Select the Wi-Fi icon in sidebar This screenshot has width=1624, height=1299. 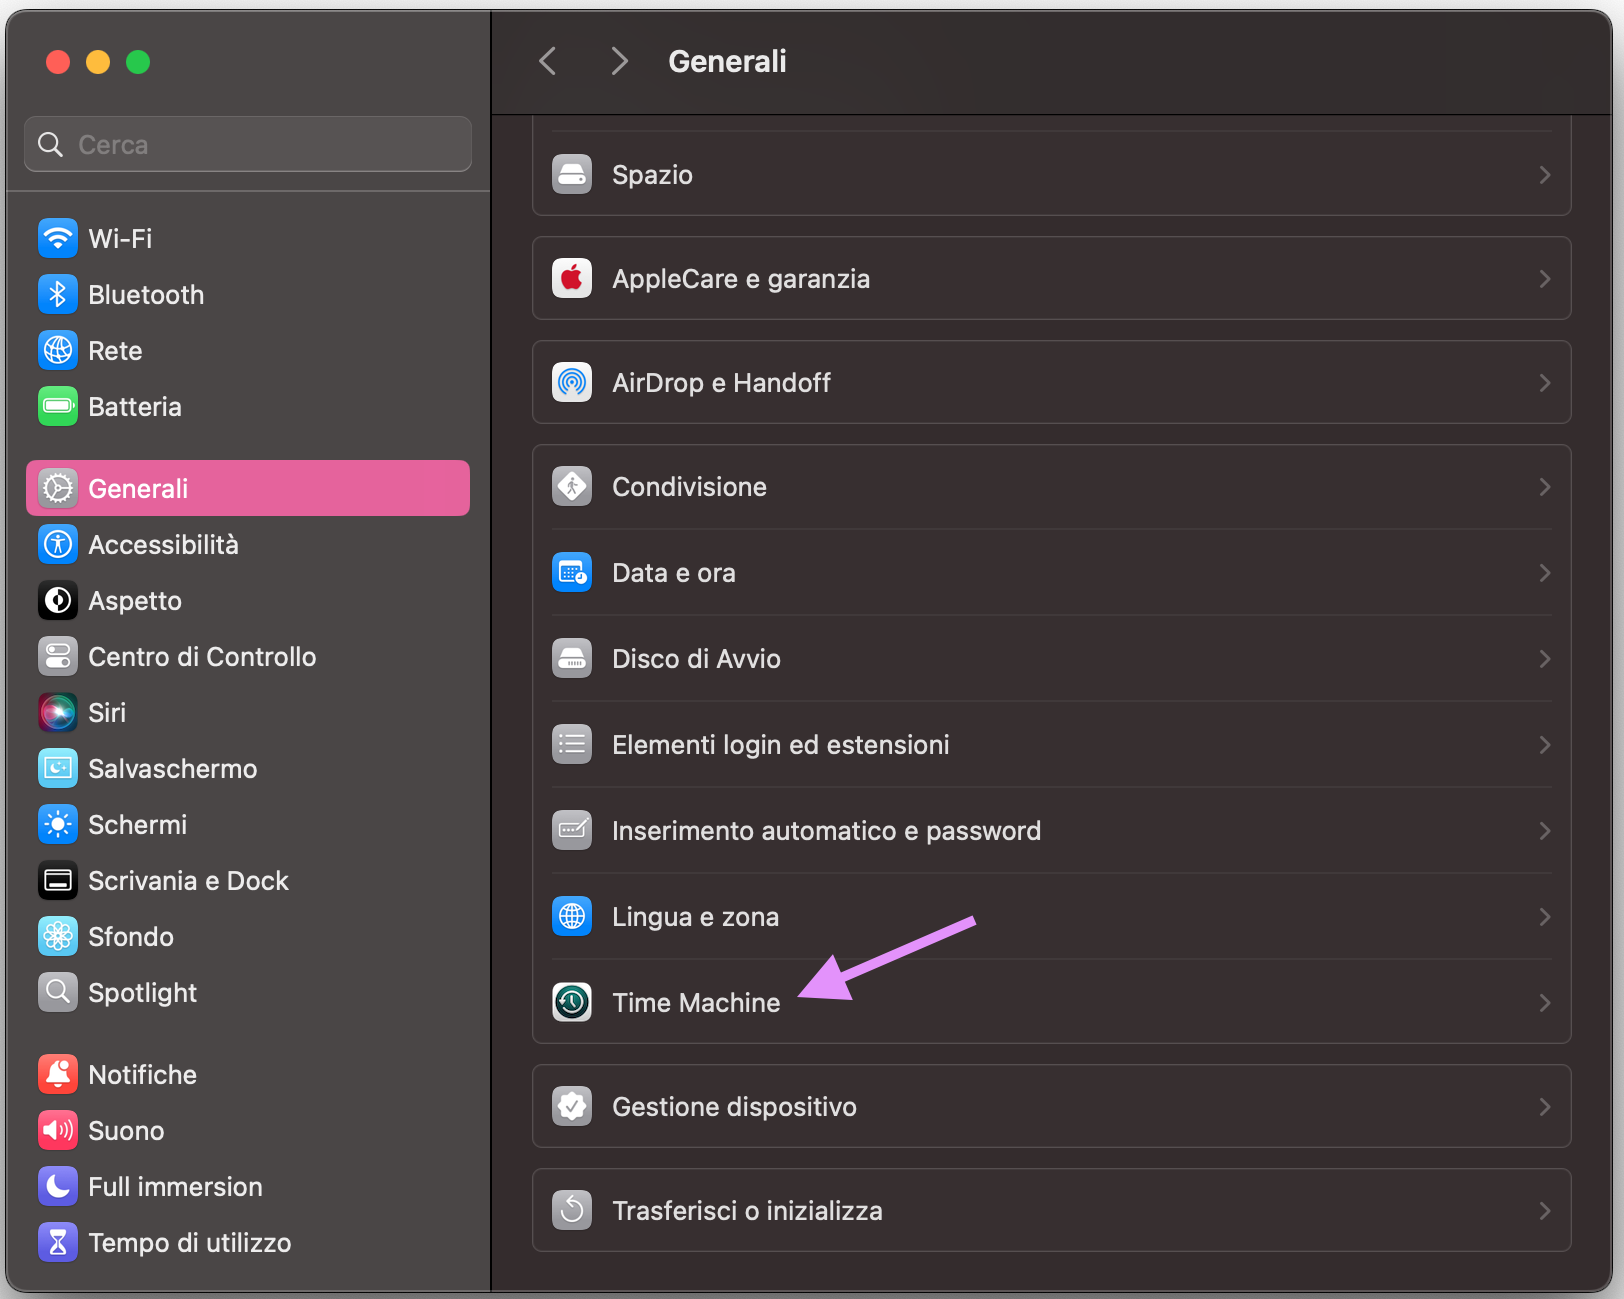click(58, 238)
